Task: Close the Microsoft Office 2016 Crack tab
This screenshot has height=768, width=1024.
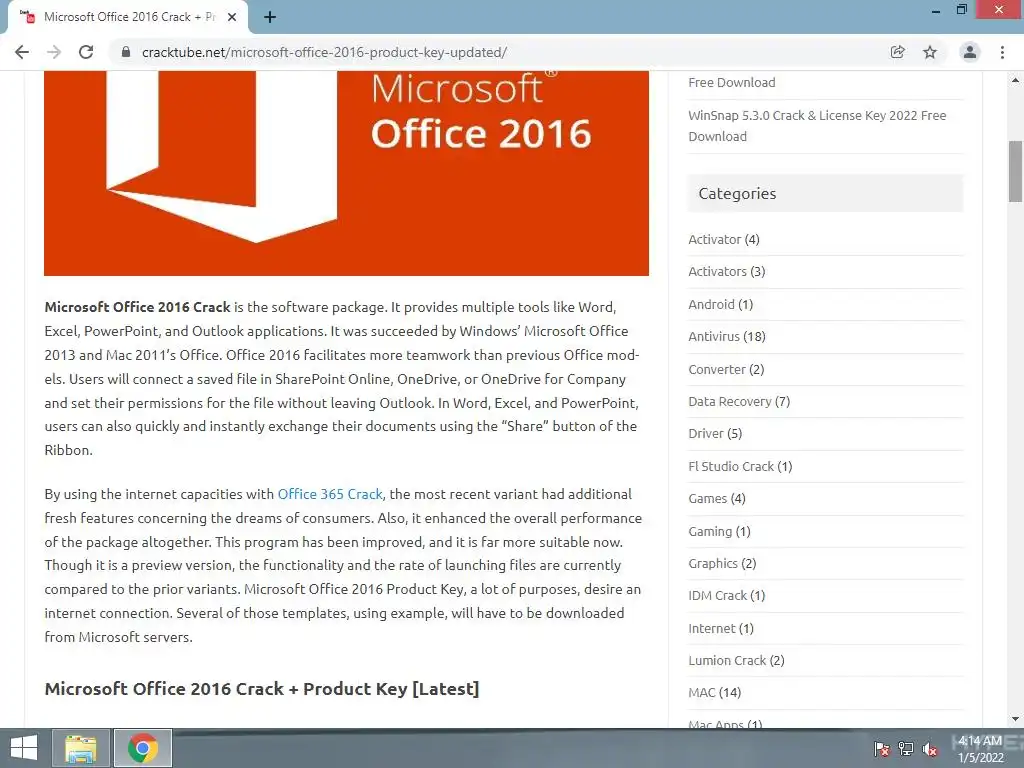Action: pyautogui.click(x=232, y=17)
